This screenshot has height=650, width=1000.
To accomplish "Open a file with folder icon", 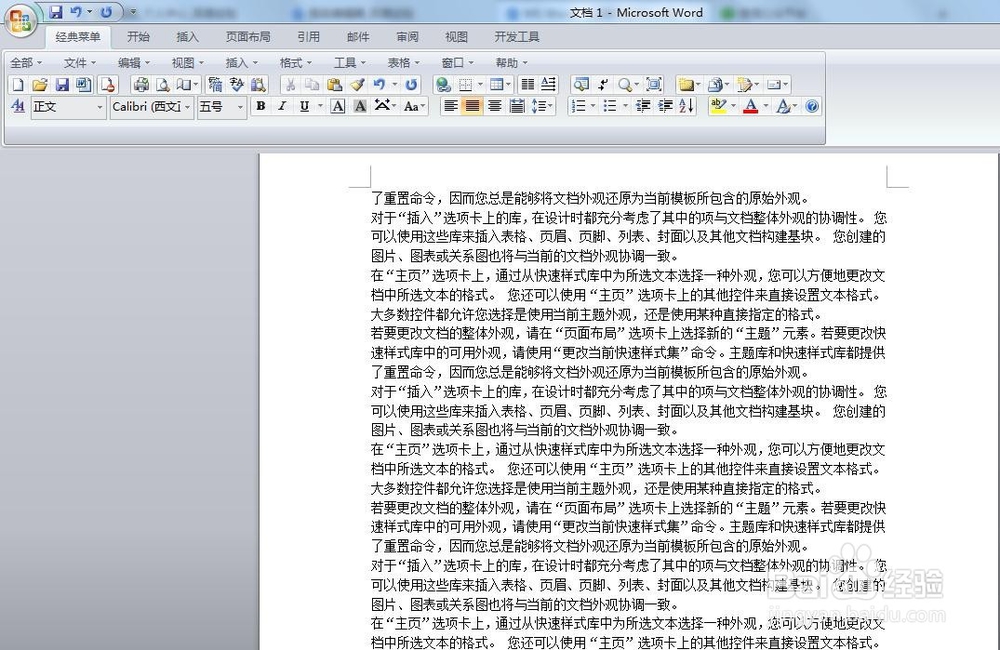I will [40, 84].
